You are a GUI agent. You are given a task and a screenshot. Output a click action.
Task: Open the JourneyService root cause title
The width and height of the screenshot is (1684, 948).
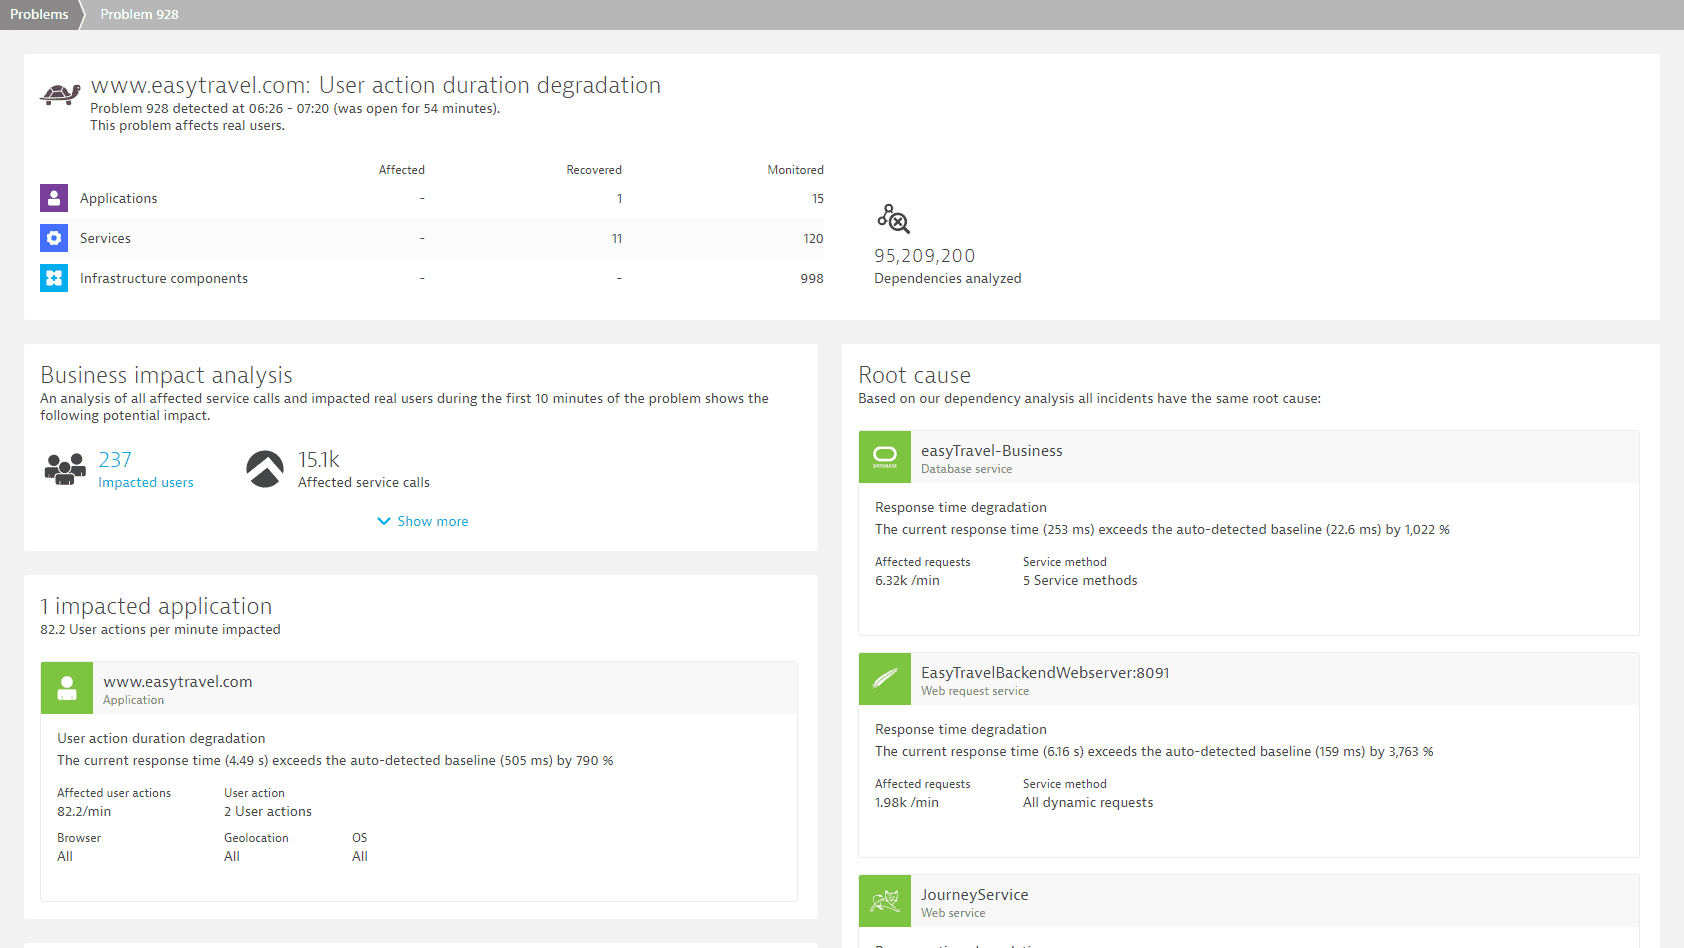pyautogui.click(x=975, y=895)
